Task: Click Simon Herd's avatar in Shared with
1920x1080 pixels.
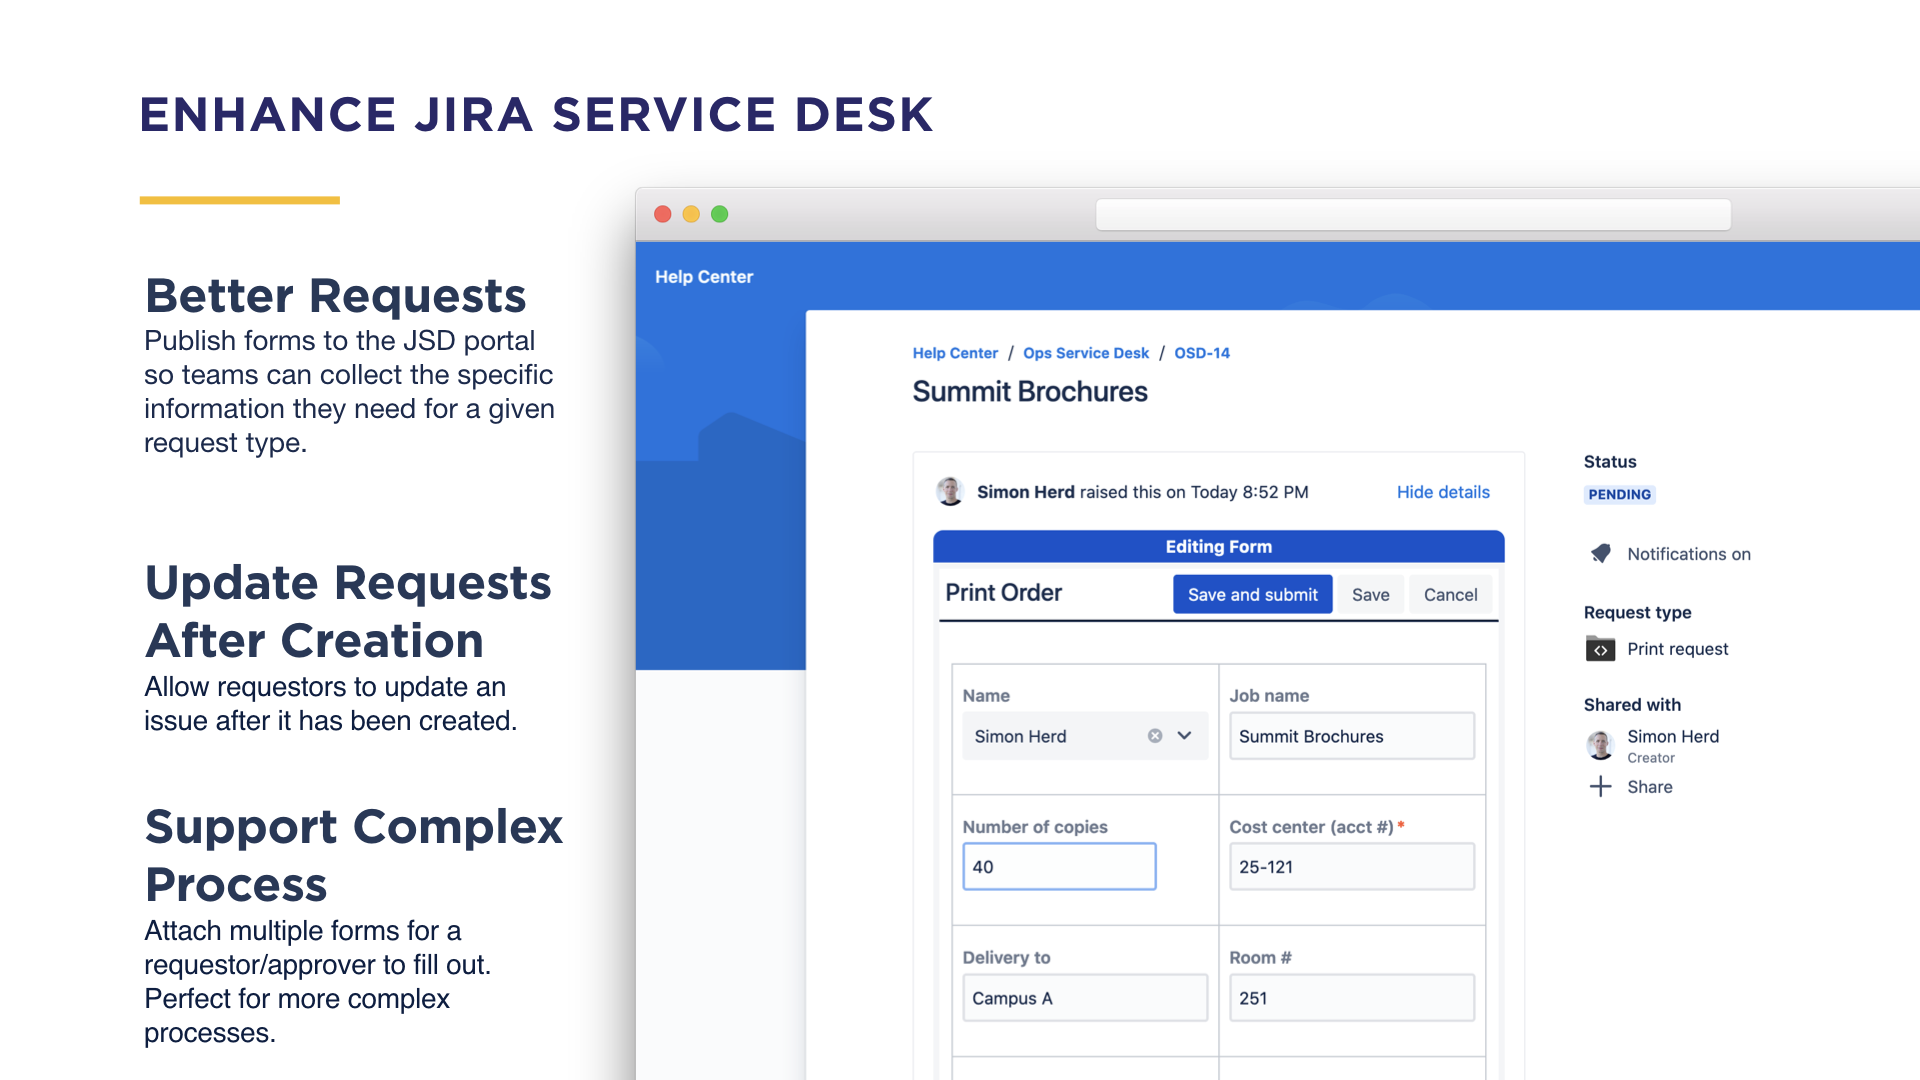Action: 1600,745
